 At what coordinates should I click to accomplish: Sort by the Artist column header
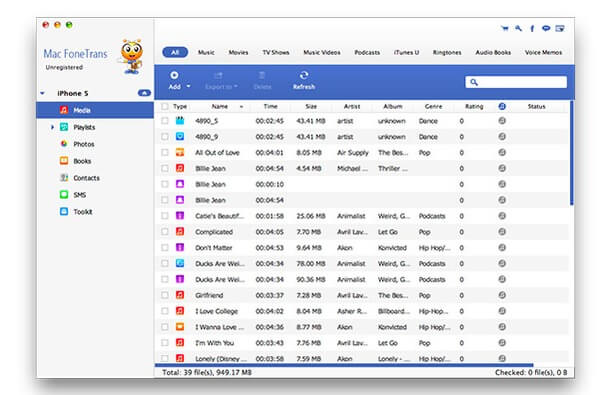tap(352, 106)
